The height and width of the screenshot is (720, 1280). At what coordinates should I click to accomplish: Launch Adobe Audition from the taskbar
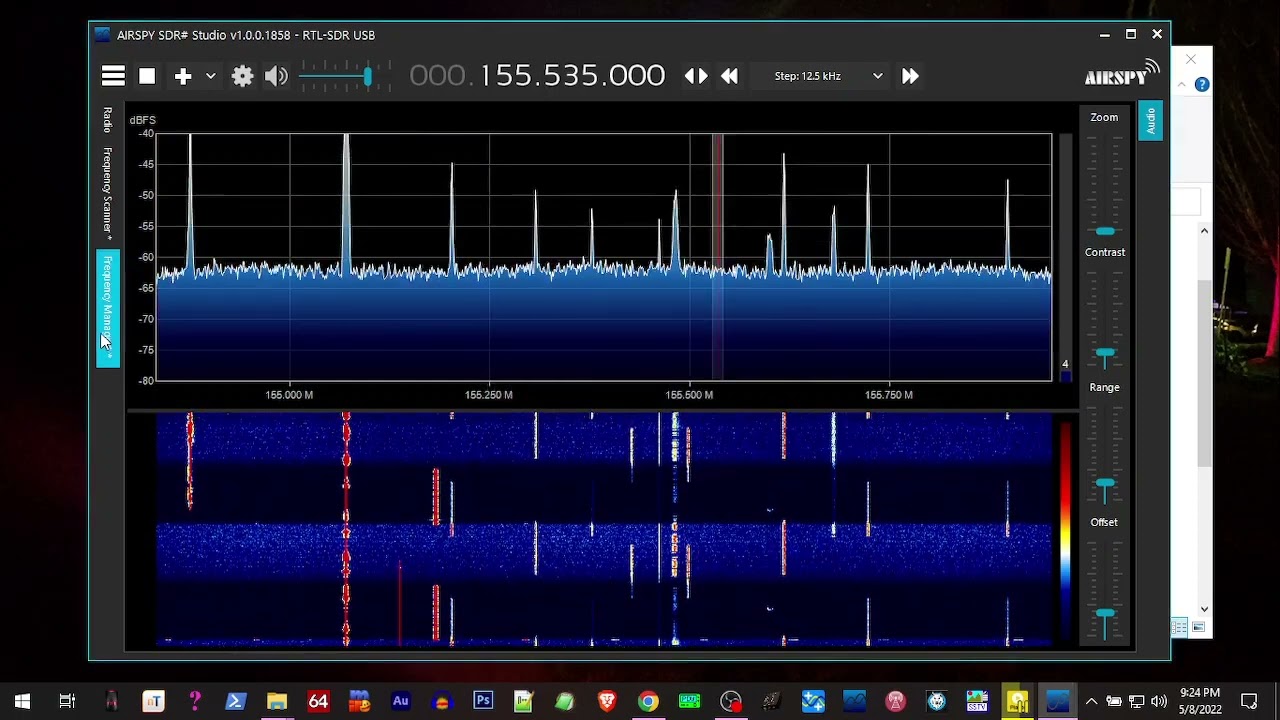pos(400,701)
